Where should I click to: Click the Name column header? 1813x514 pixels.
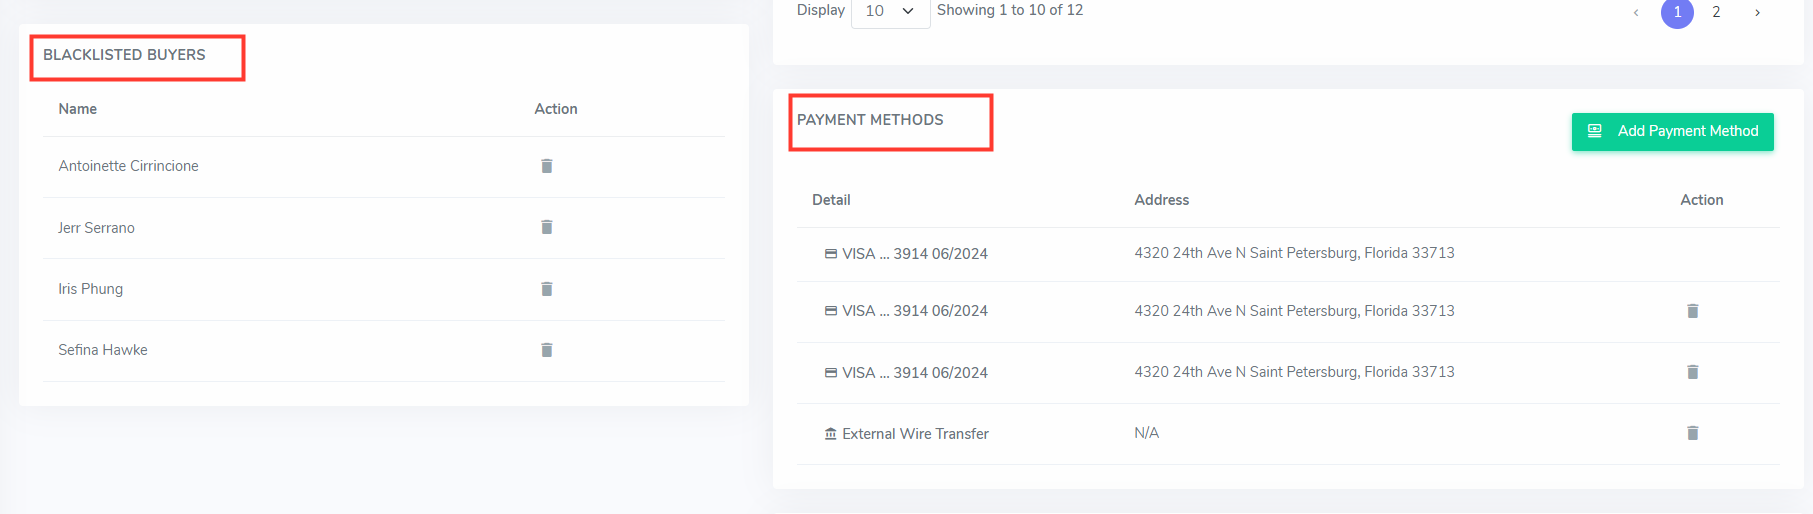point(77,109)
